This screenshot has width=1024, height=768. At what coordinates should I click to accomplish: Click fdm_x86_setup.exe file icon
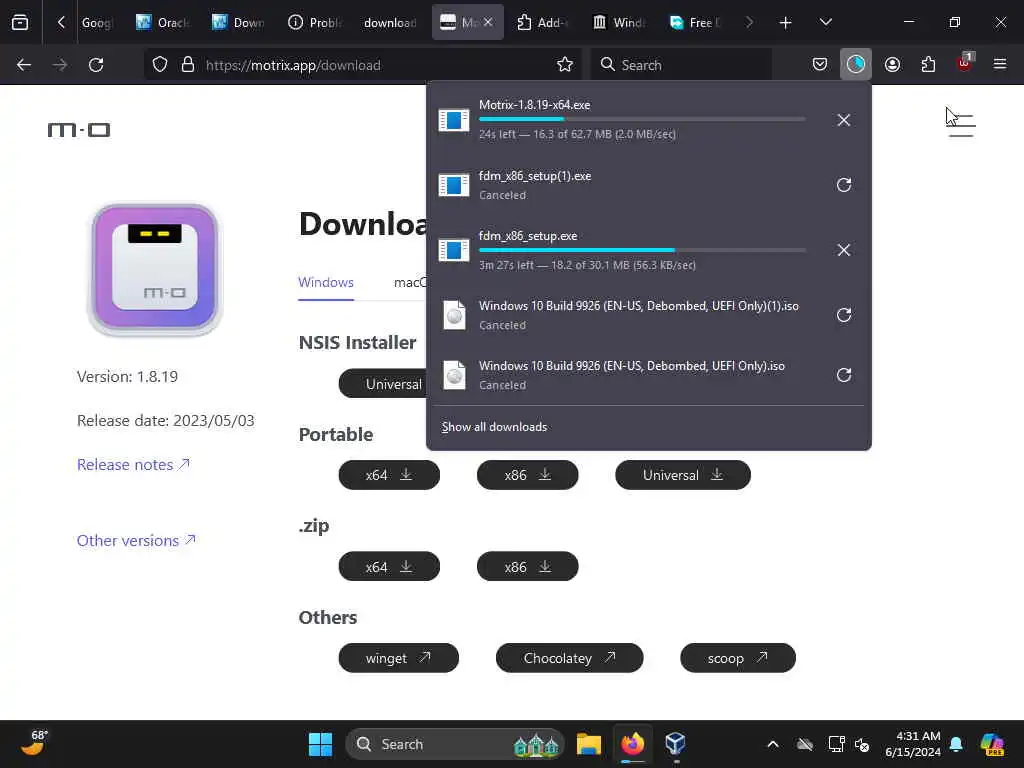[x=454, y=250]
